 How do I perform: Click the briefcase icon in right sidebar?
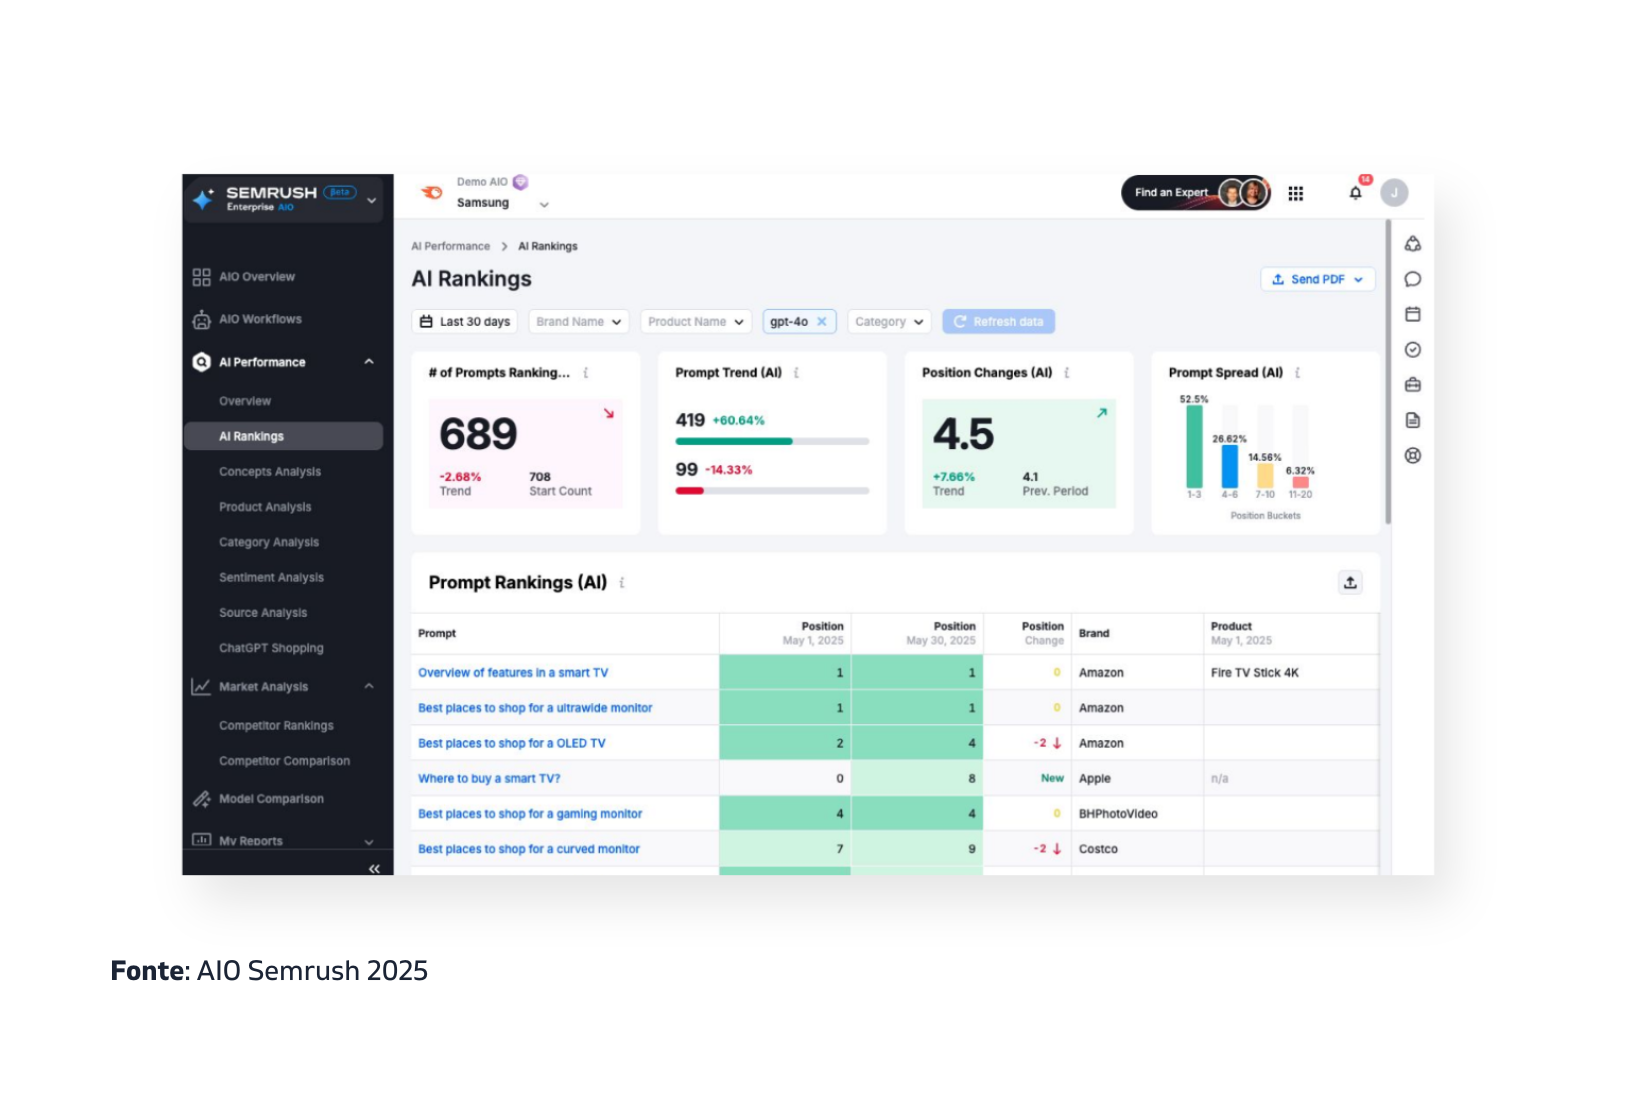pos(1412,385)
